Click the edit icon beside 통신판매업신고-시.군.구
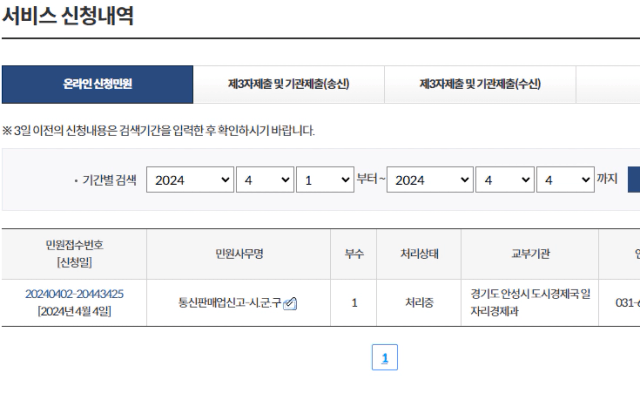640x393 pixels. click(290, 303)
